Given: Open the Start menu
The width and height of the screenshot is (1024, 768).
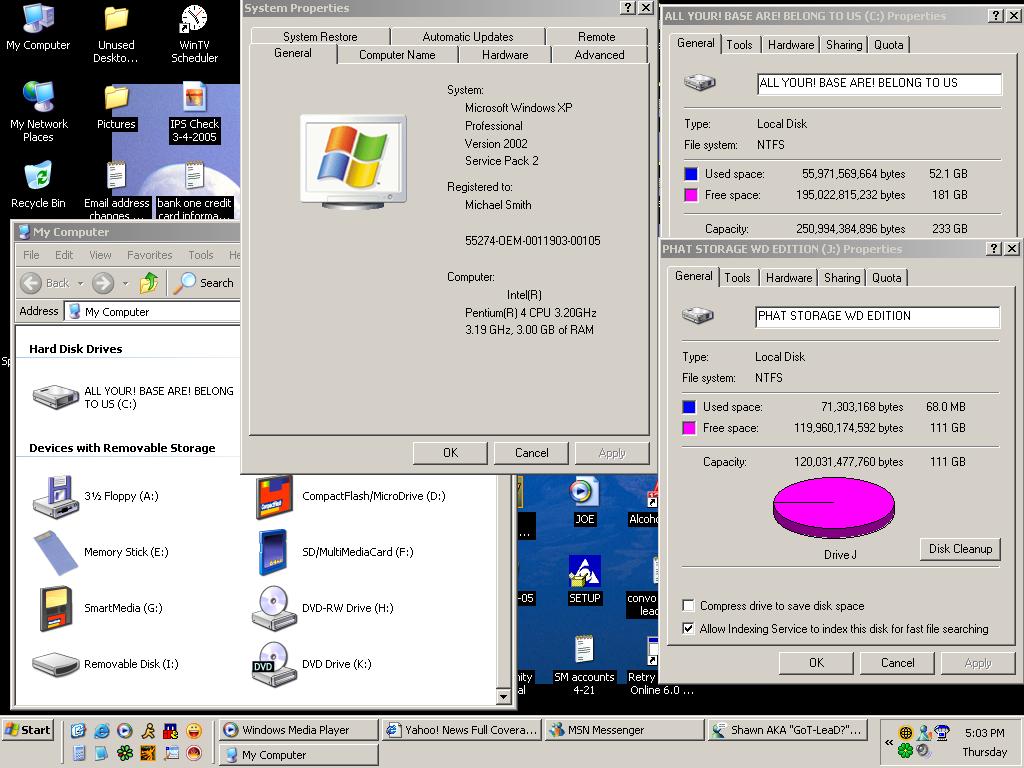Looking at the screenshot, I should [28, 730].
